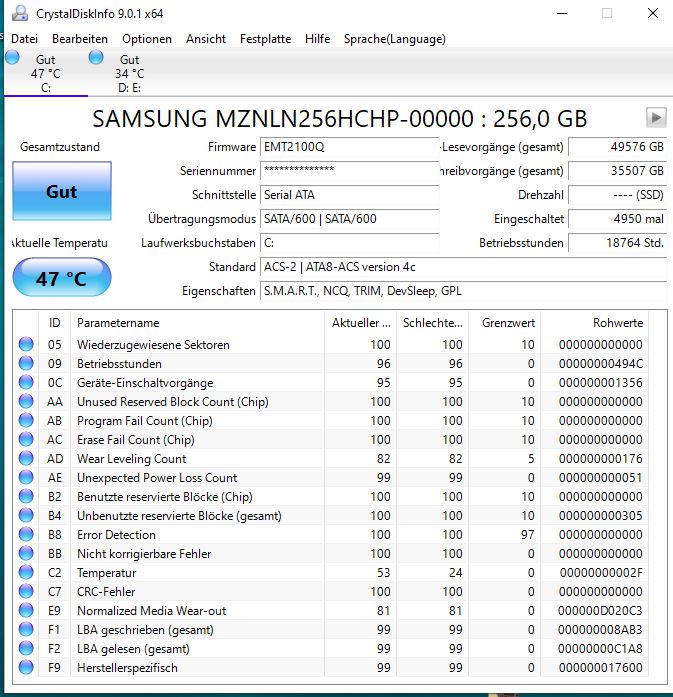
Task: Click the Grenzwert column header
Action: pyautogui.click(x=505, y=323)
